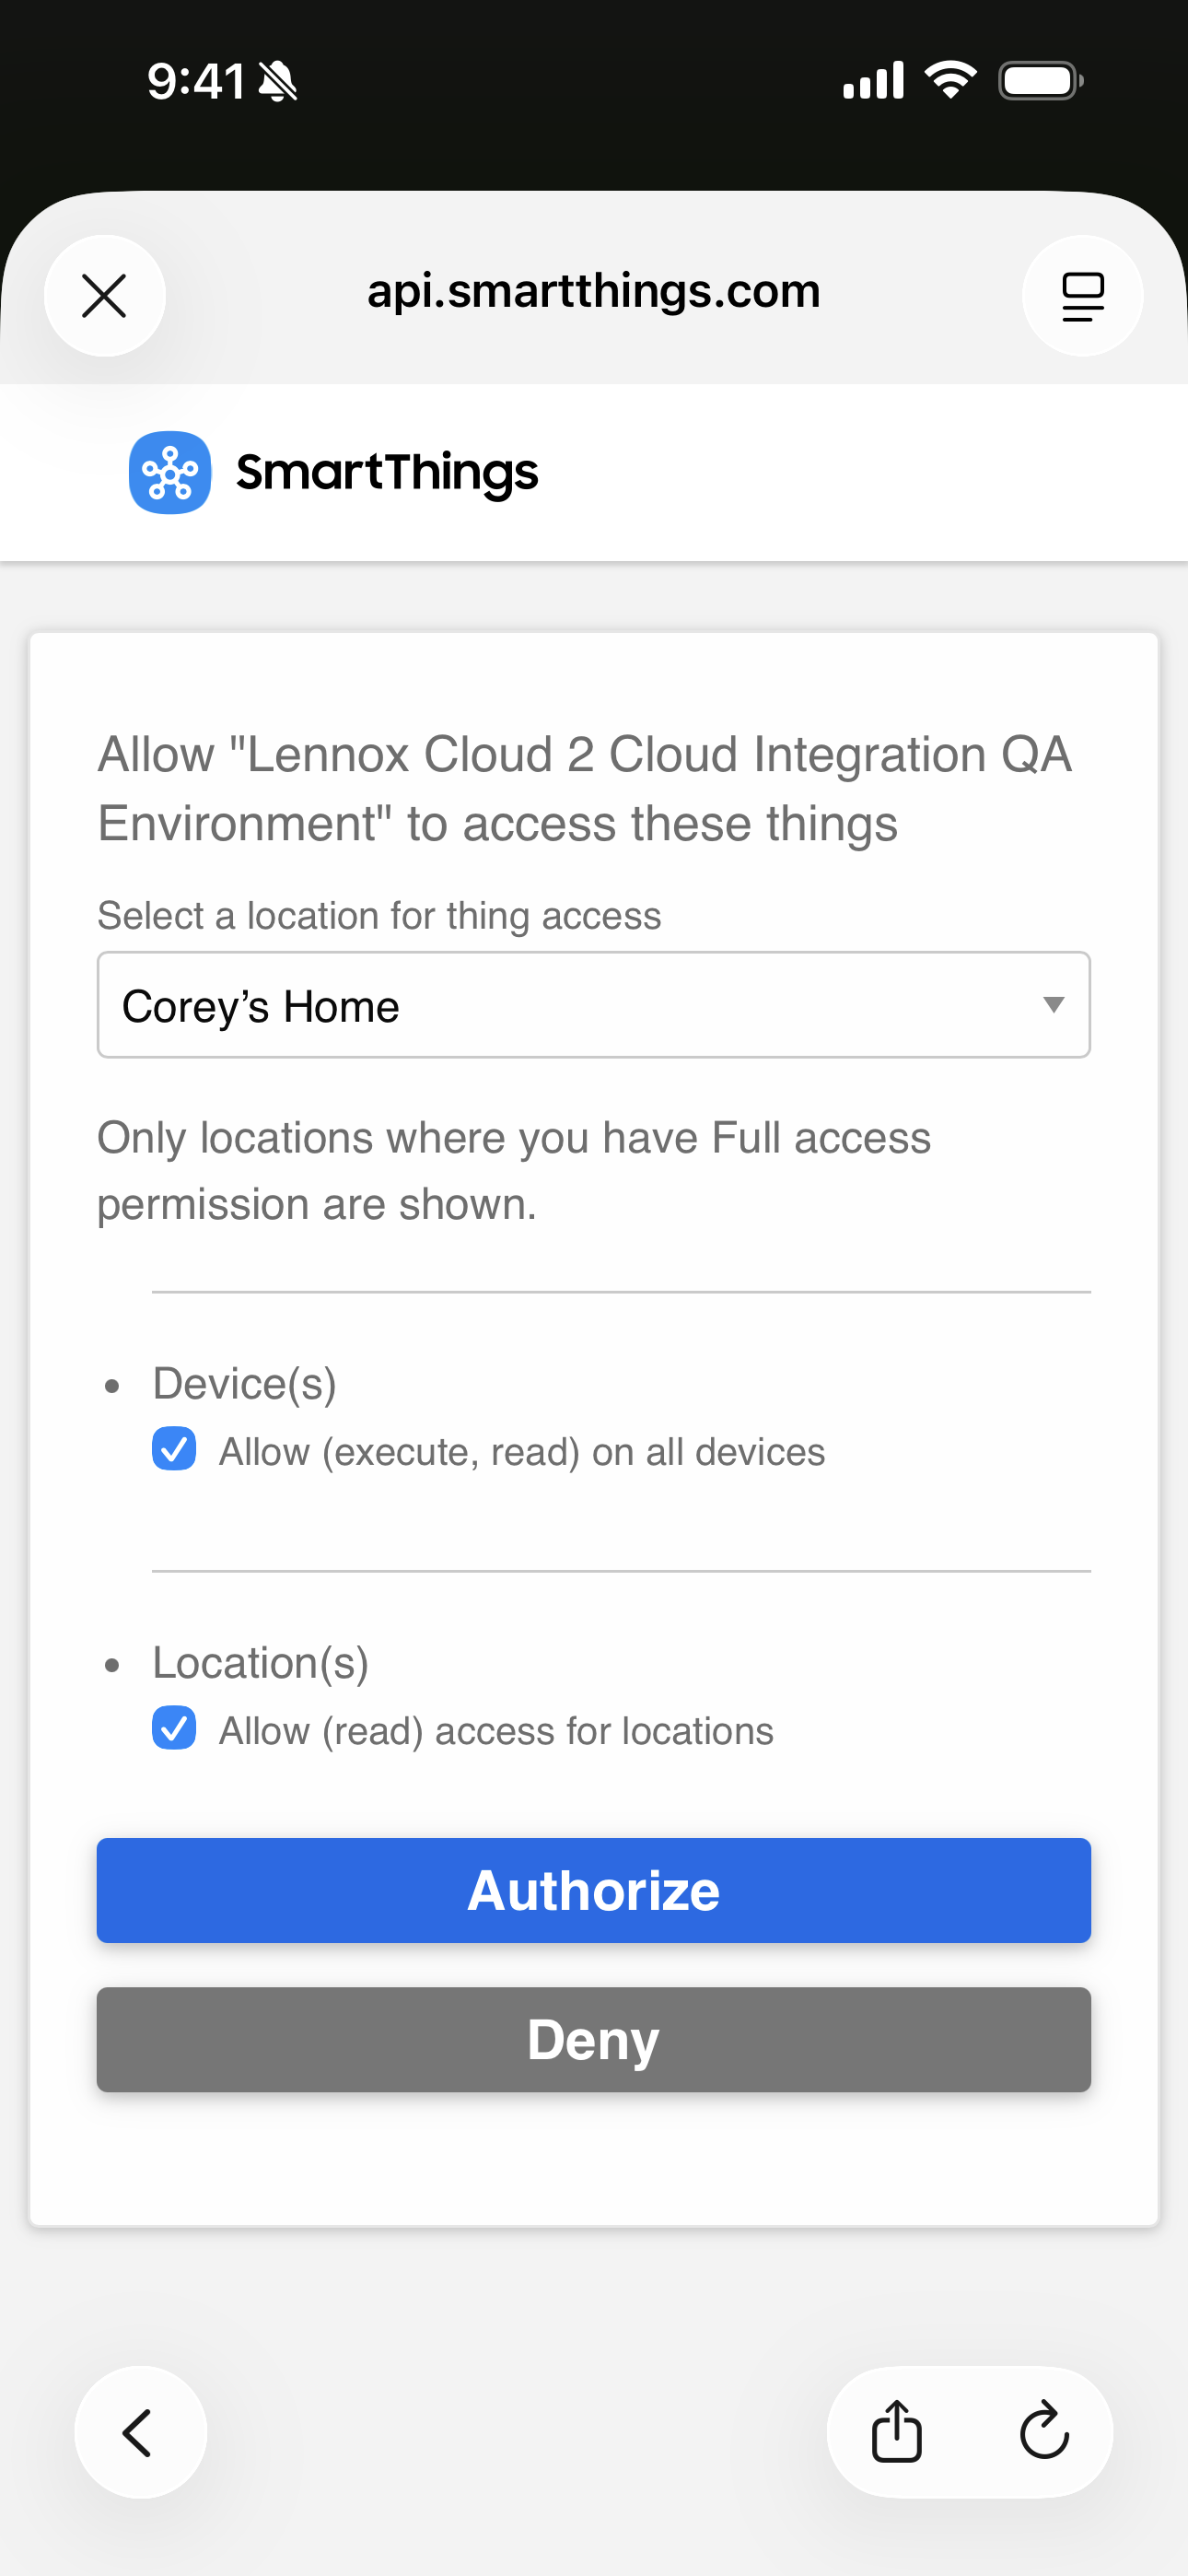Tap the cellular signal bars icon
The width and height of the screenshot is (1188, 2576).
tap(873, 80)
